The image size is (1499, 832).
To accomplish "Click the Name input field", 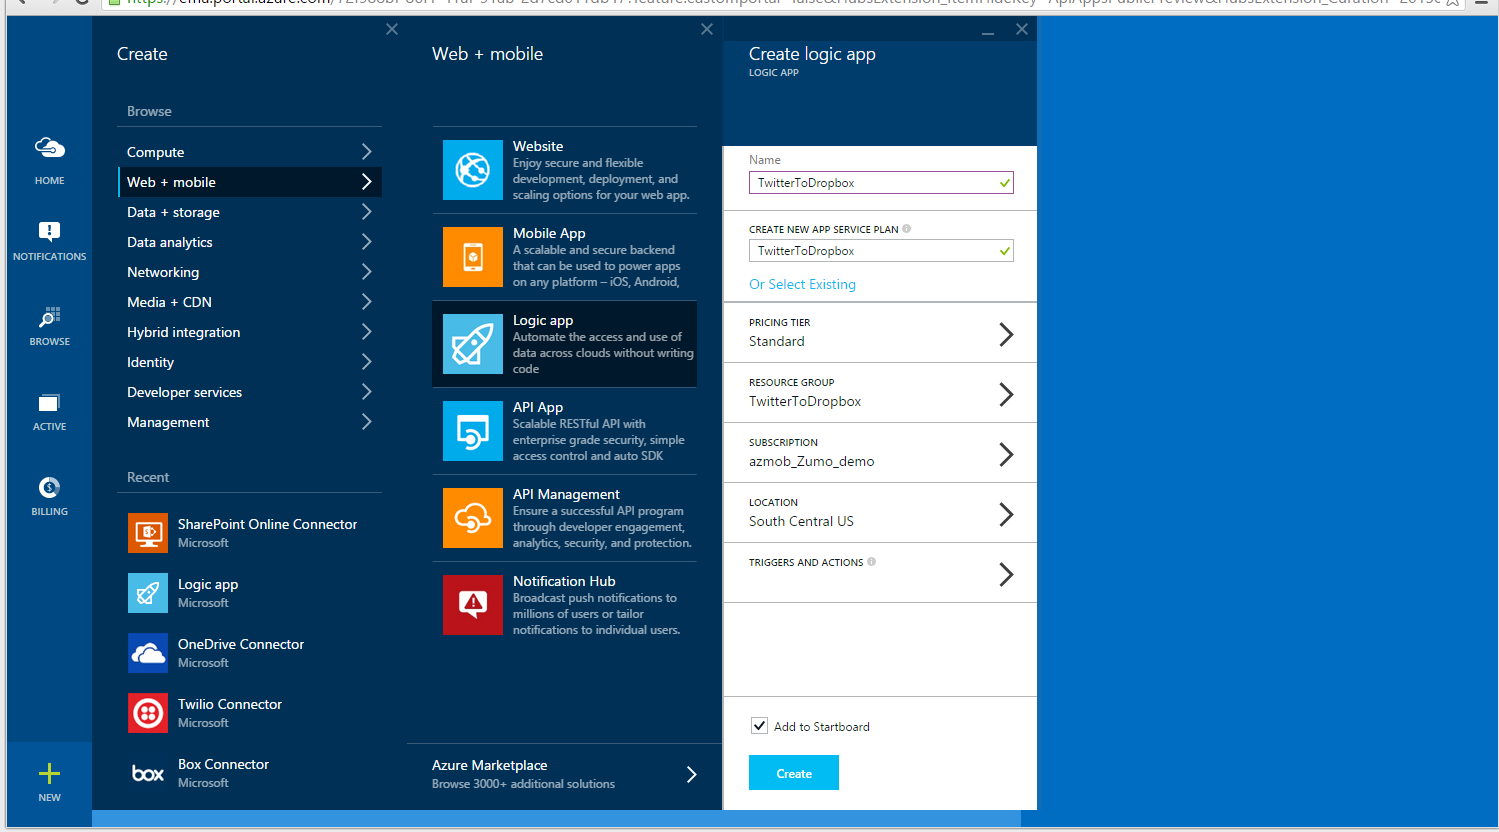I will click(881, 182).
